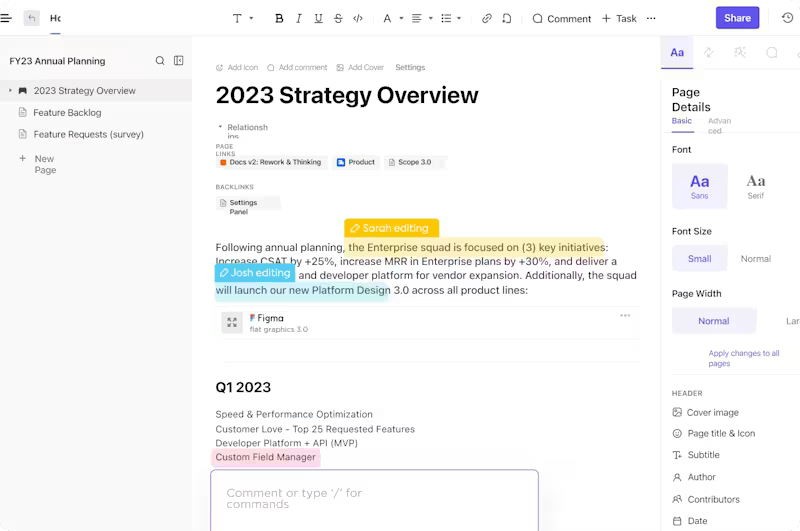Viewport: 800px width, 531px height.
Task: Open the text alignment dropdown
Action: pos(420,18)
